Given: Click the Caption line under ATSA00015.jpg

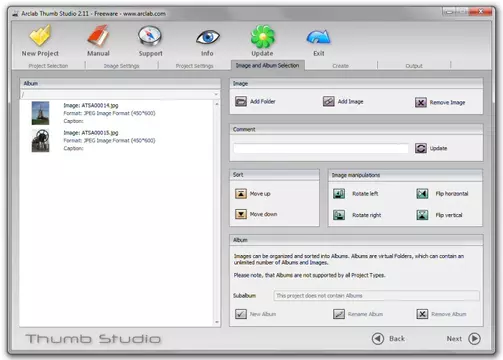Looking at the screenshot, I should (x=73, y=148).
